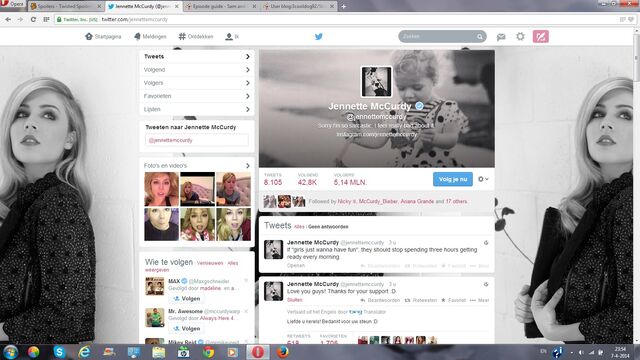640x360 pixels.
Task: Open Meldingen notifications
Action: [x=150, y=36]
